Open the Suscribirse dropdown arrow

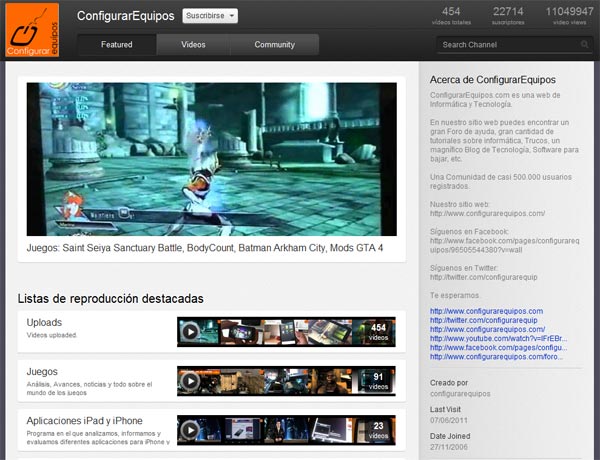pyautogui.click(x=232, y=16)
